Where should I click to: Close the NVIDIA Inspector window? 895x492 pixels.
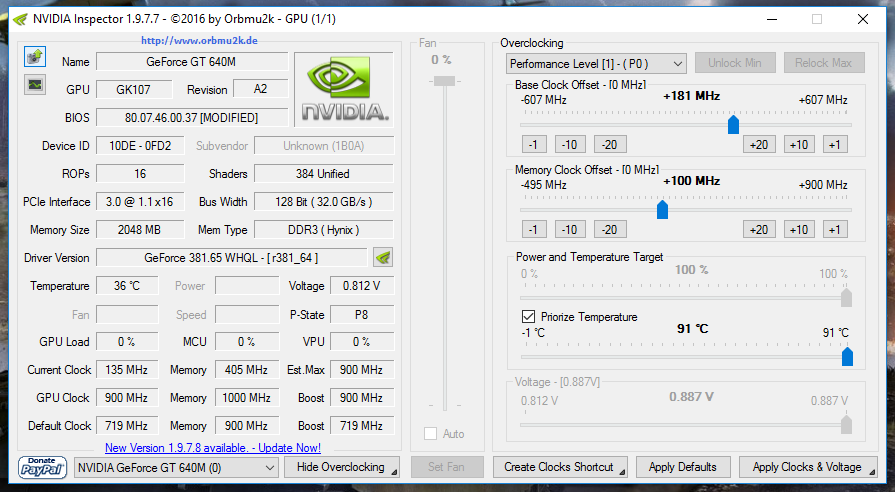(x=863, y=19)
